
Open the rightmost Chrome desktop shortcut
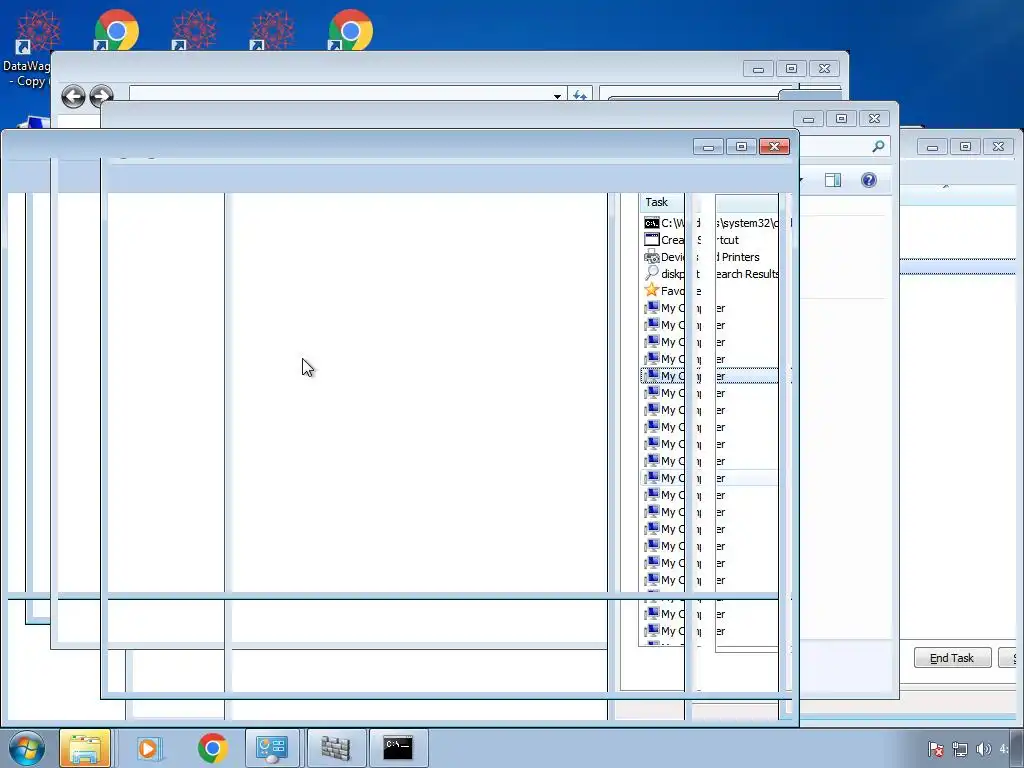(x=351, y=30)
